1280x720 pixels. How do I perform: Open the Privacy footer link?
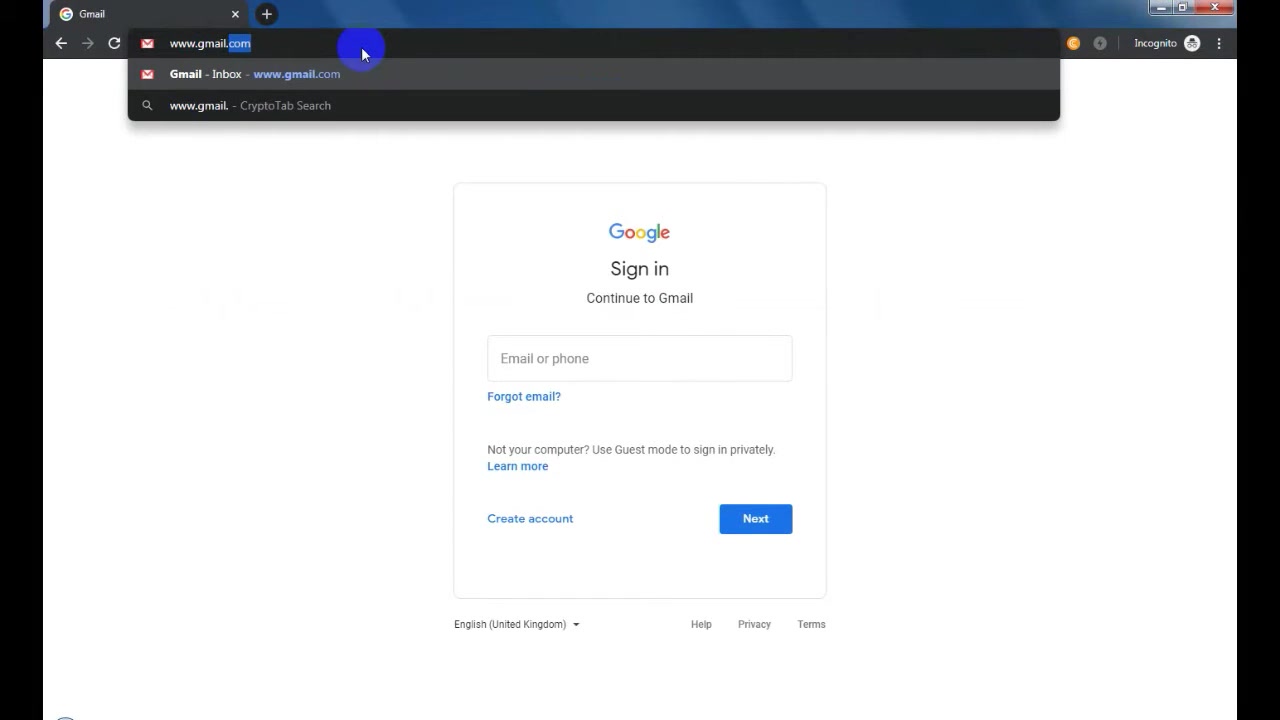754,624
